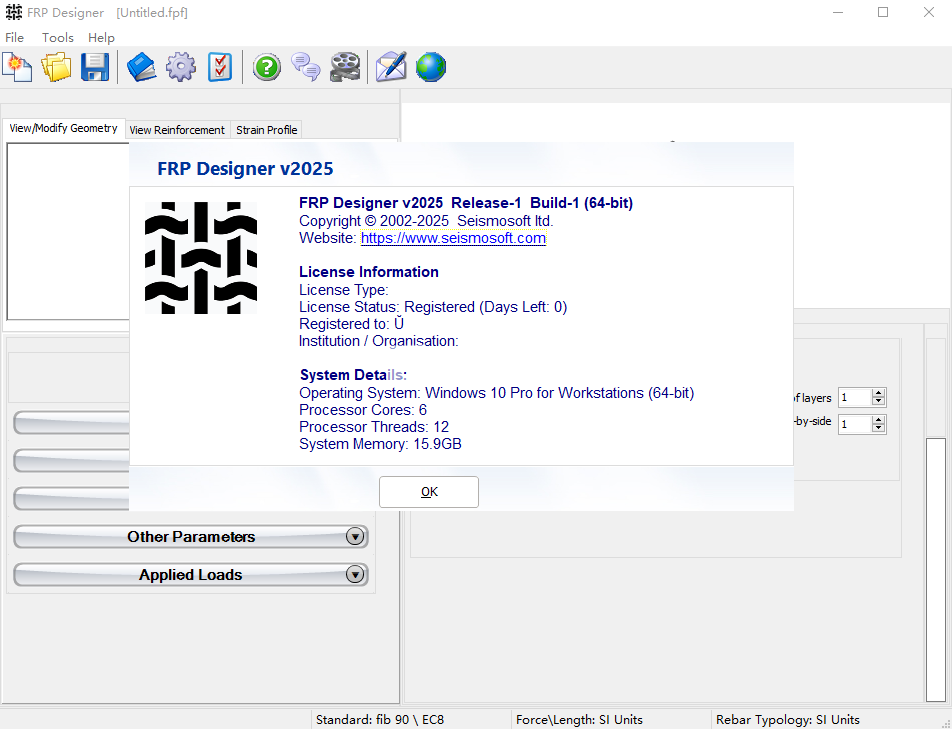Save project using the floppy disk icon

pyautogui.click(x=95, y=67)
